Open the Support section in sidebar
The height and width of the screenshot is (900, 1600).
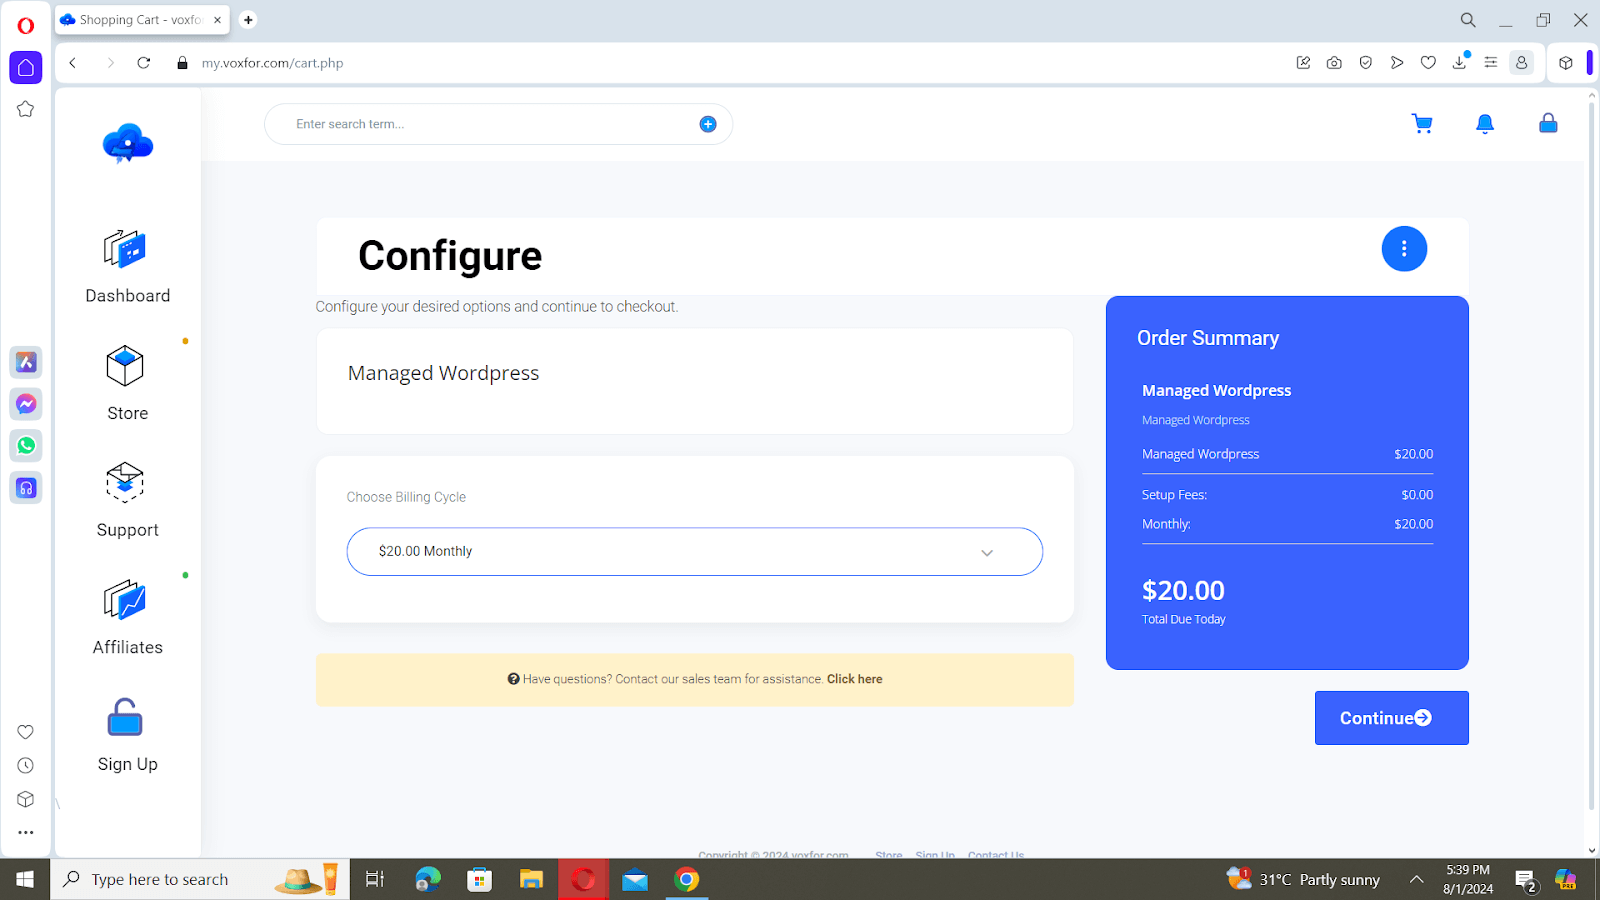(126, 500)
